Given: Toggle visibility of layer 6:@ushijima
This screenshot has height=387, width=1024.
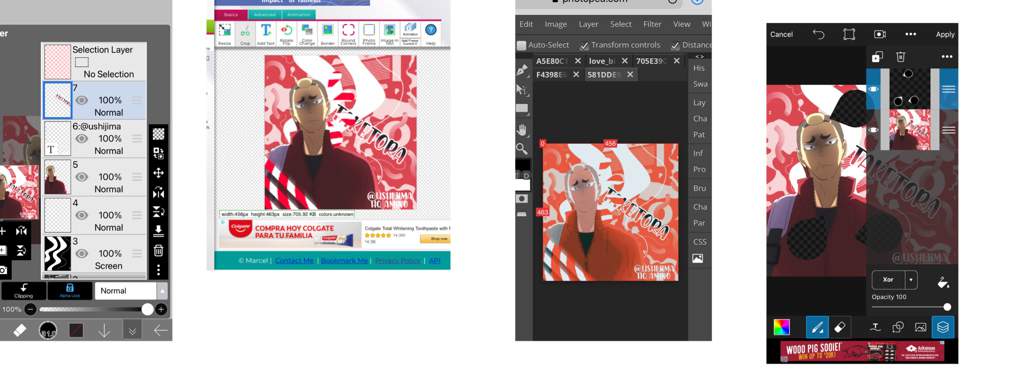Looking at the screenshot, I should click(x=82, y=138).
